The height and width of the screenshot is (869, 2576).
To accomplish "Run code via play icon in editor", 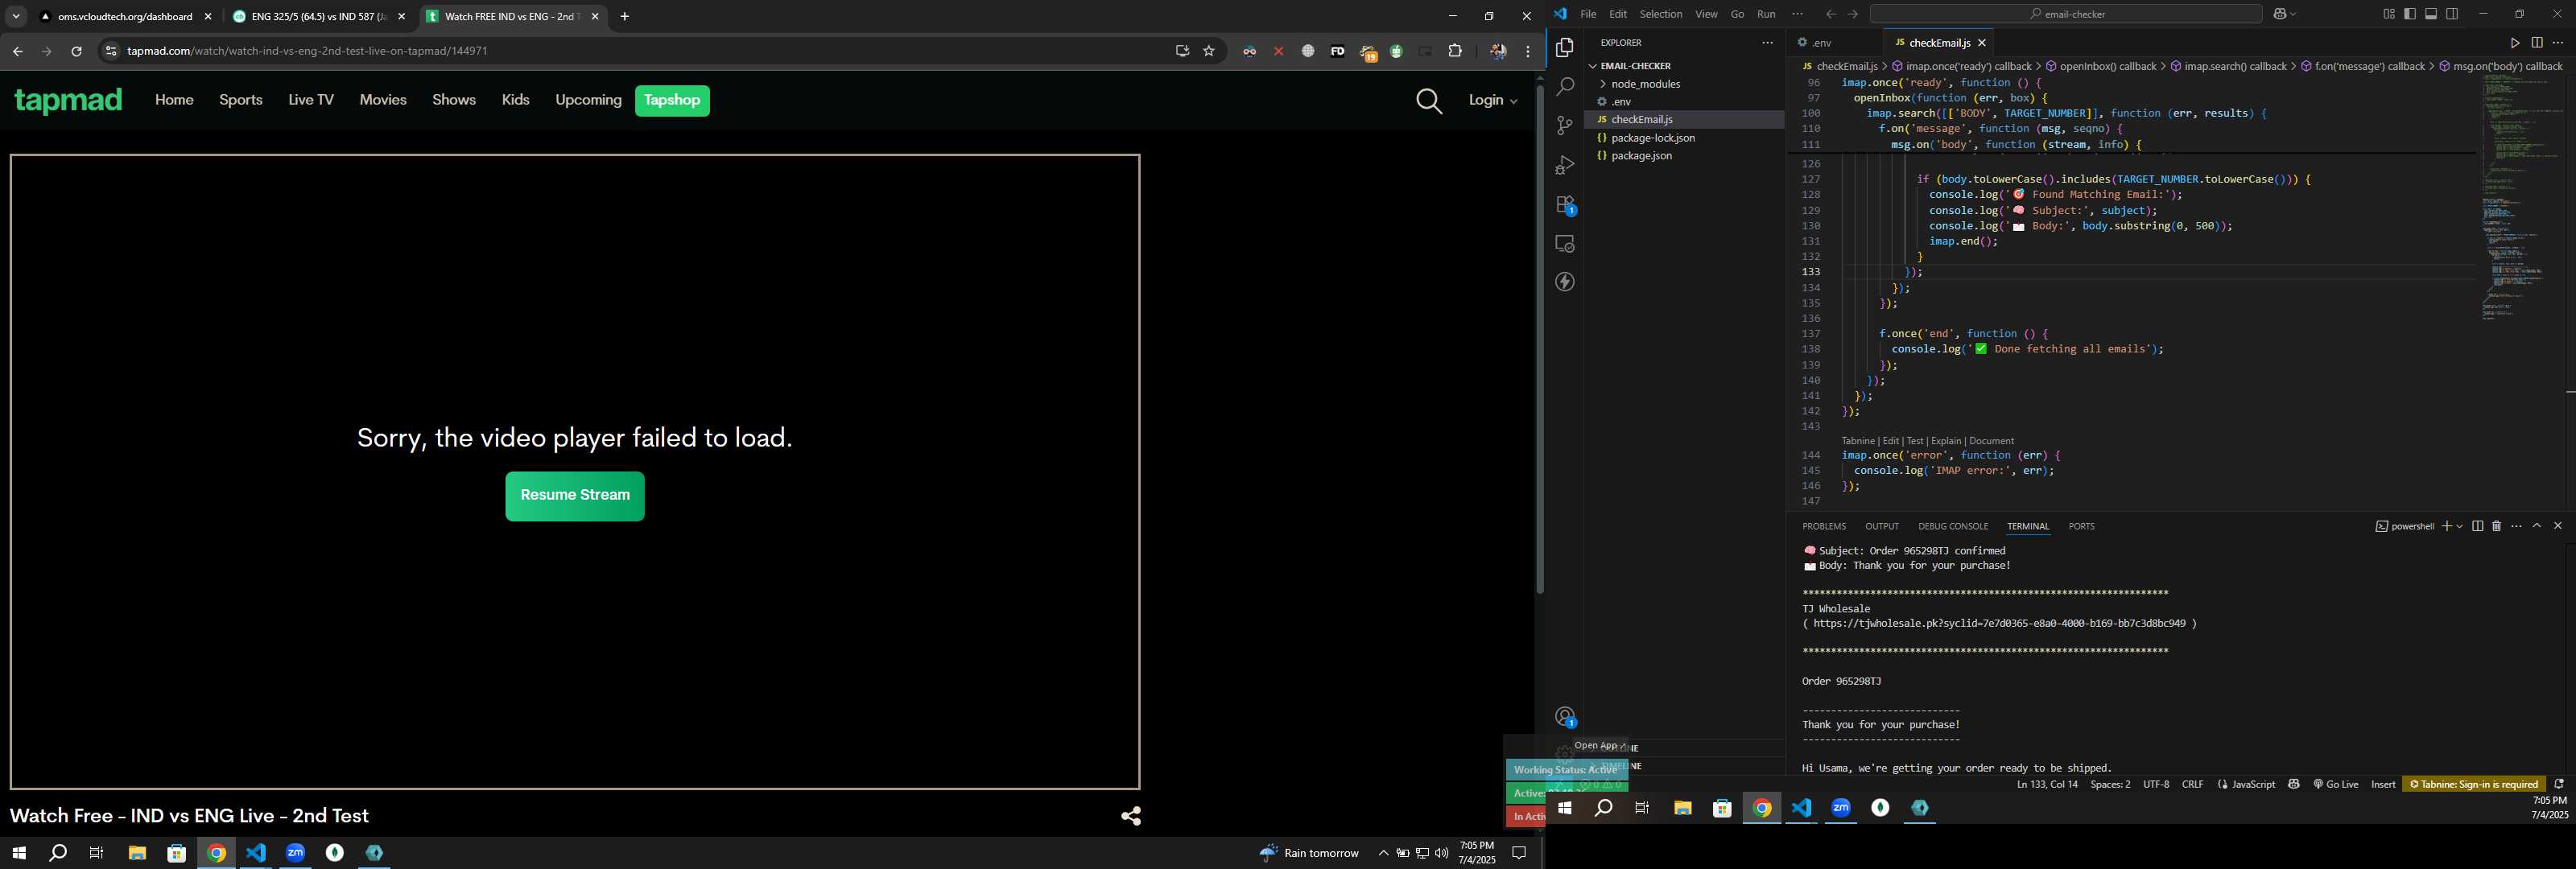I will 2514,43.
